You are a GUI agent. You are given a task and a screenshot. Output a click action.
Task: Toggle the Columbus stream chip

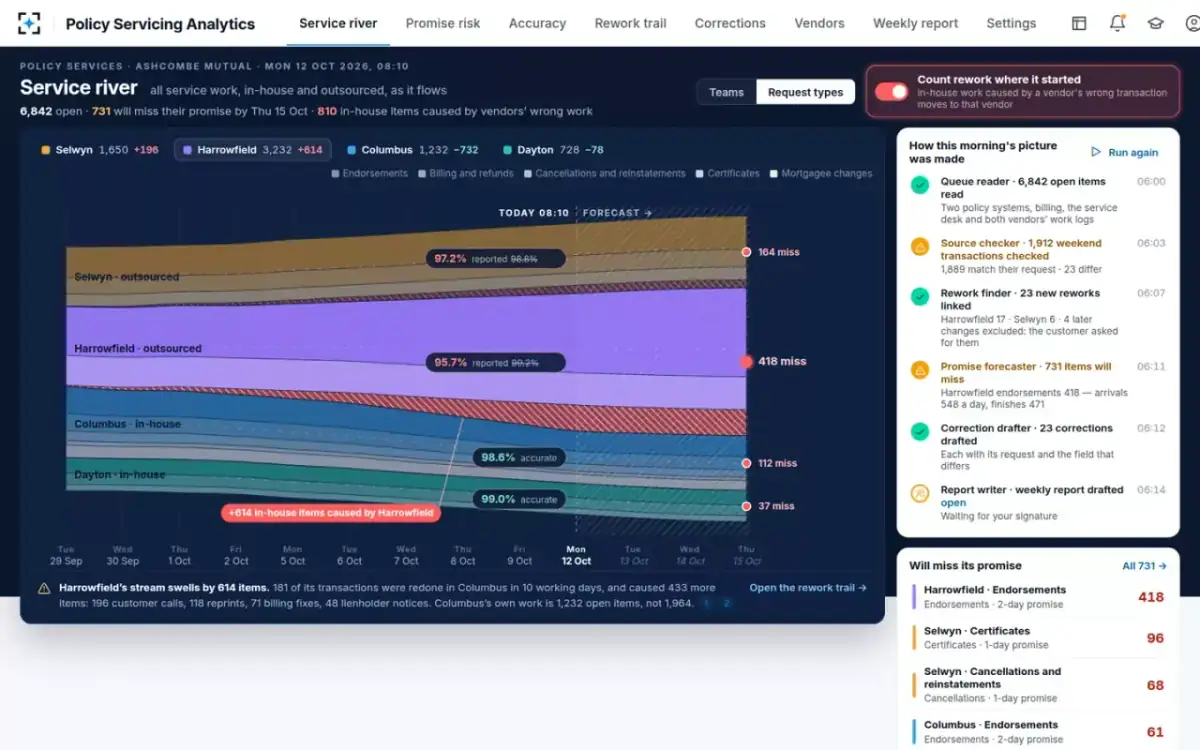(x=412, y=150)
